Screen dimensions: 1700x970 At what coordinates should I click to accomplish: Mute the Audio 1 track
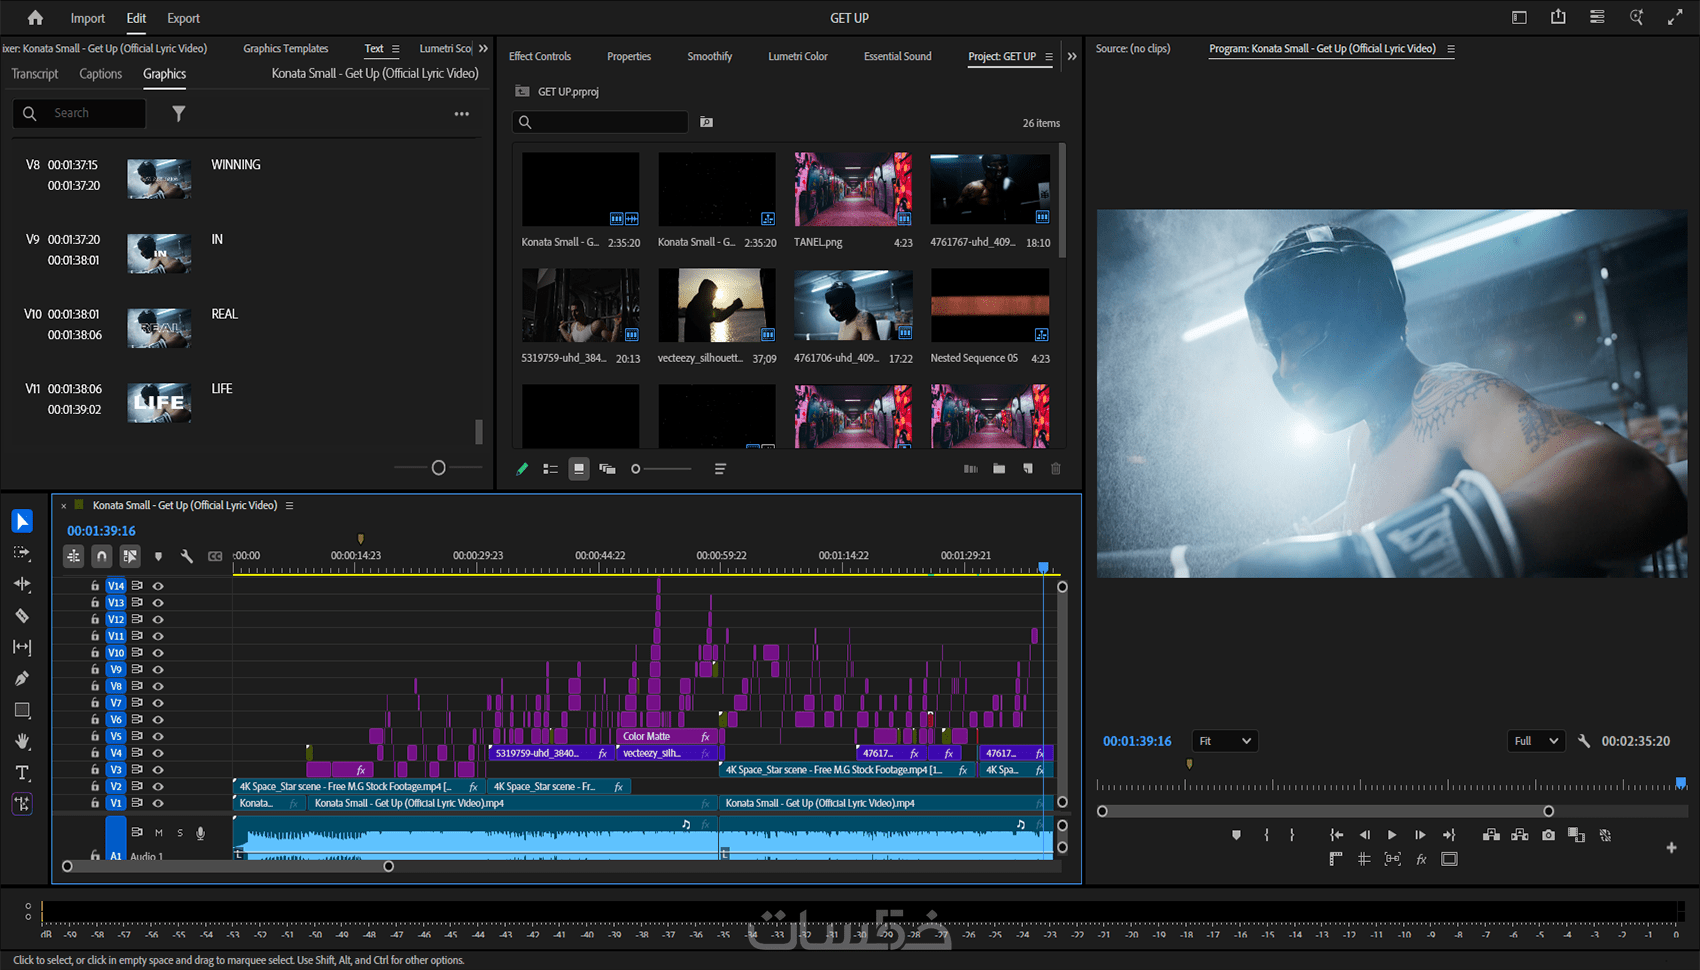click(158, 832)
